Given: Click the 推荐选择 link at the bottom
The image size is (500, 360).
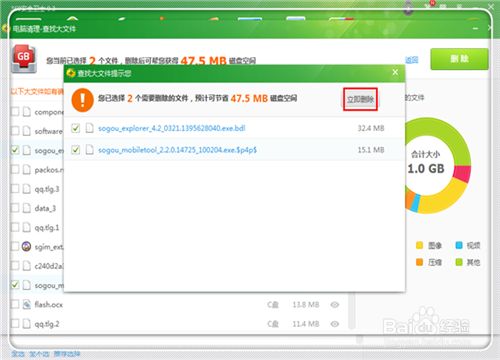Looking at the screenshot, I should [x=67, y=354].
